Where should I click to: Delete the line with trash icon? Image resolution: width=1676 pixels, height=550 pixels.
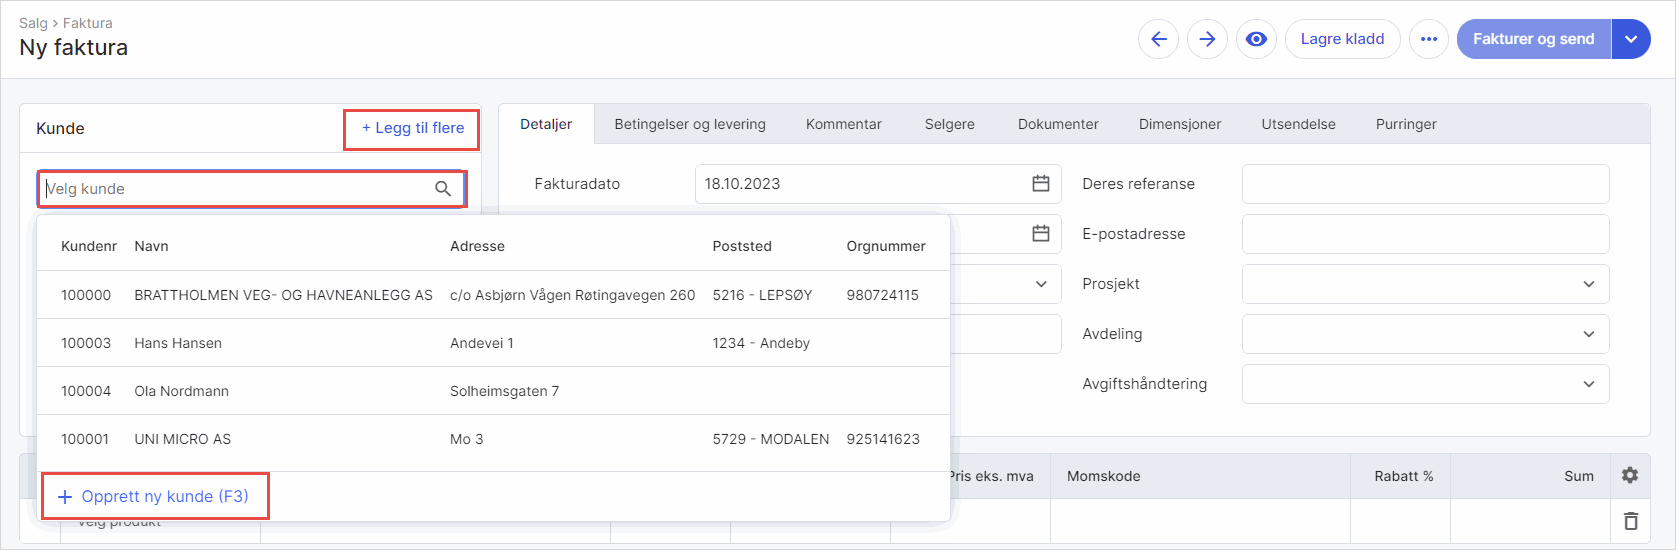(1630, 521)
